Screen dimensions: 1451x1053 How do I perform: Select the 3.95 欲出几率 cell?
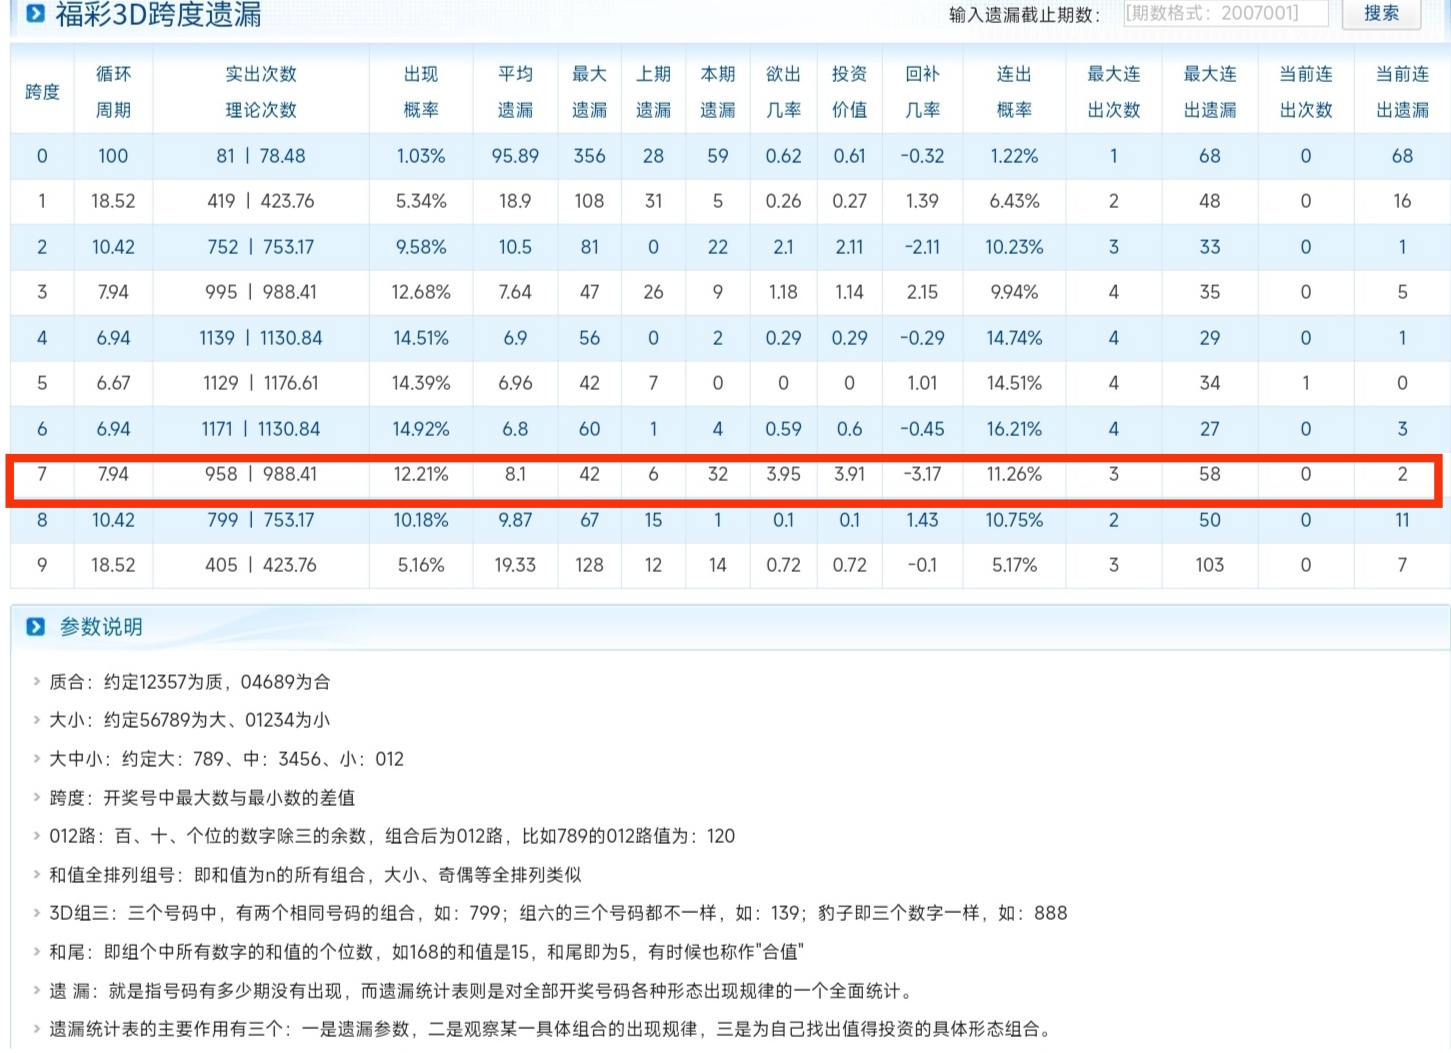[783, 474]
